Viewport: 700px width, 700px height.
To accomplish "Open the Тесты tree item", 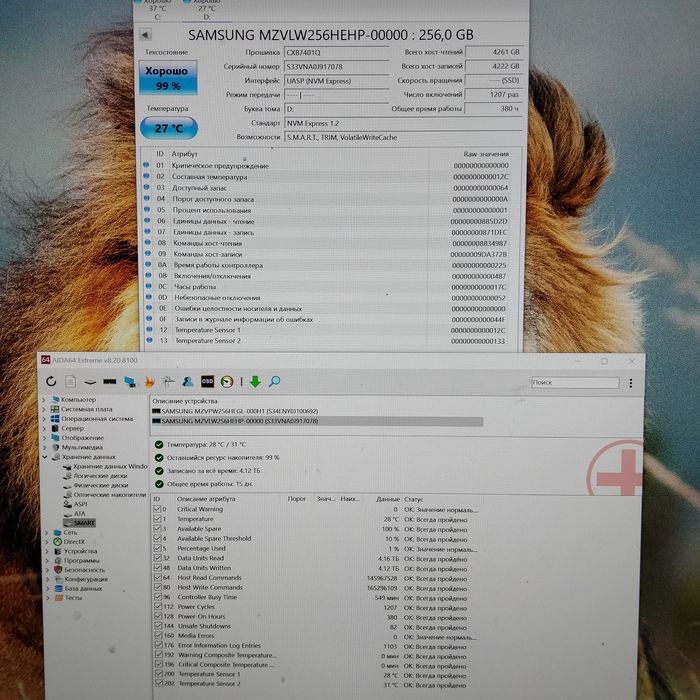I will pyautogui.click(x=74, y=597).
